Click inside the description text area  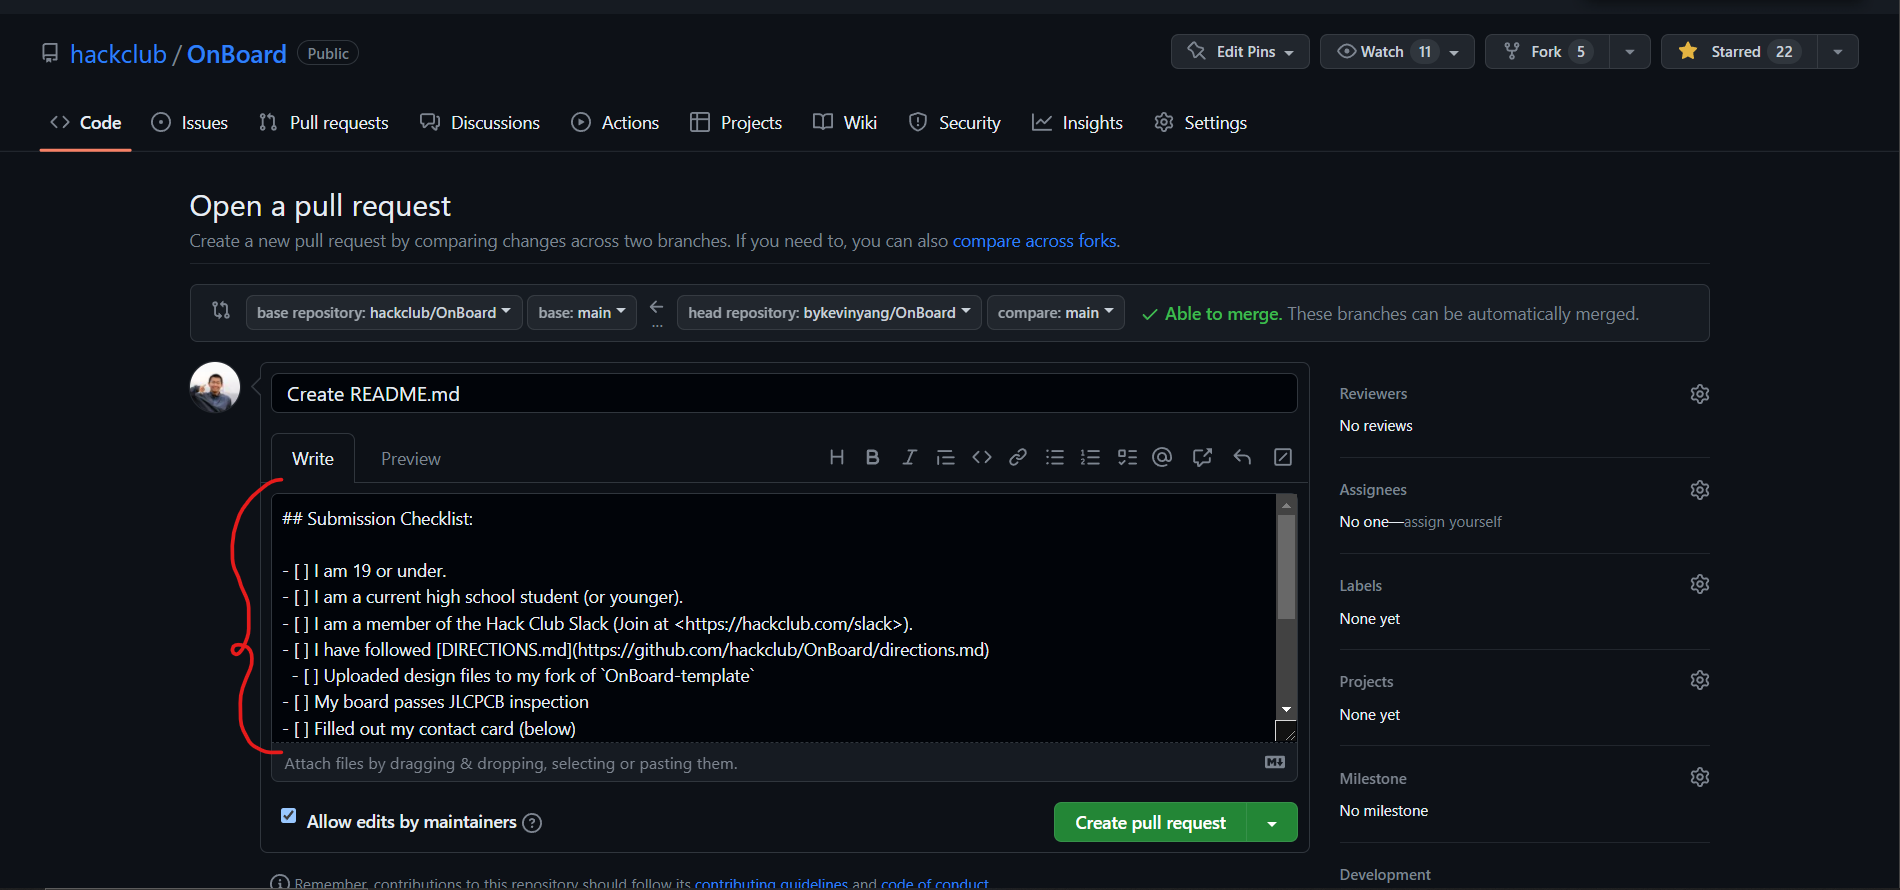coord(773,618)
